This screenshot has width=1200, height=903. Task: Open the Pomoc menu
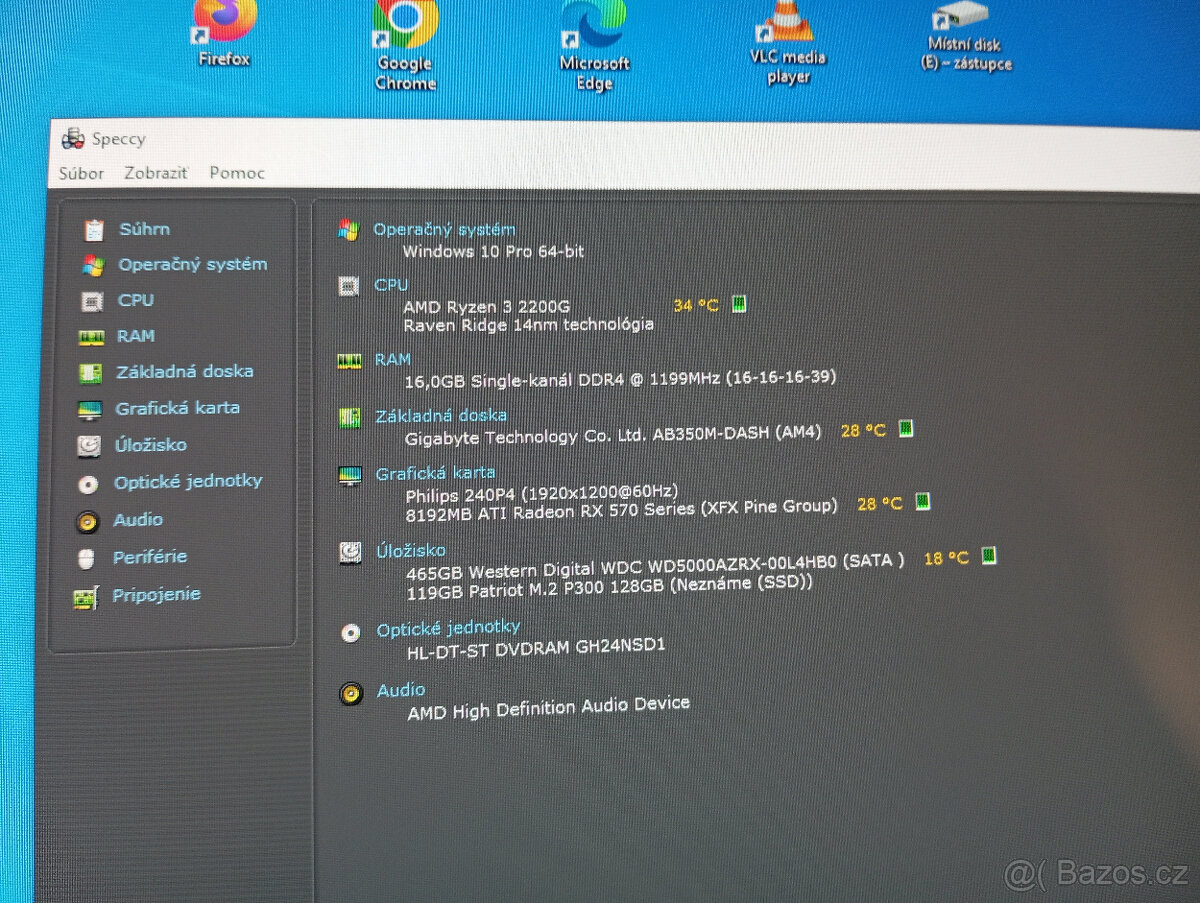[x=236, y=172]
